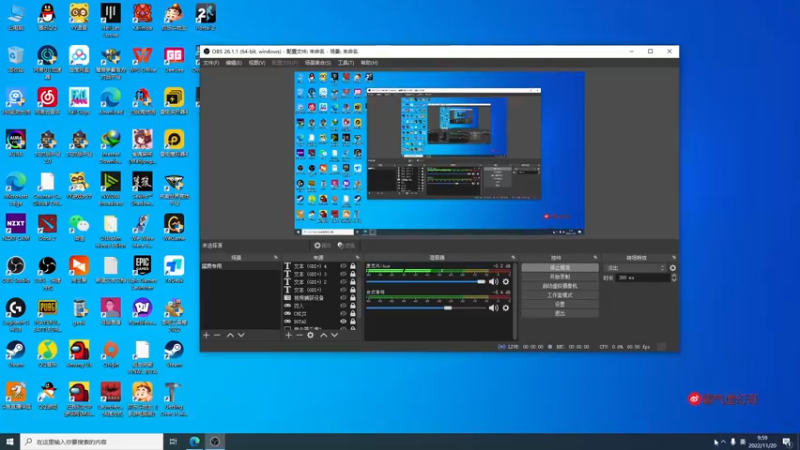Open Origin desktop shortcut

[111, 354]
